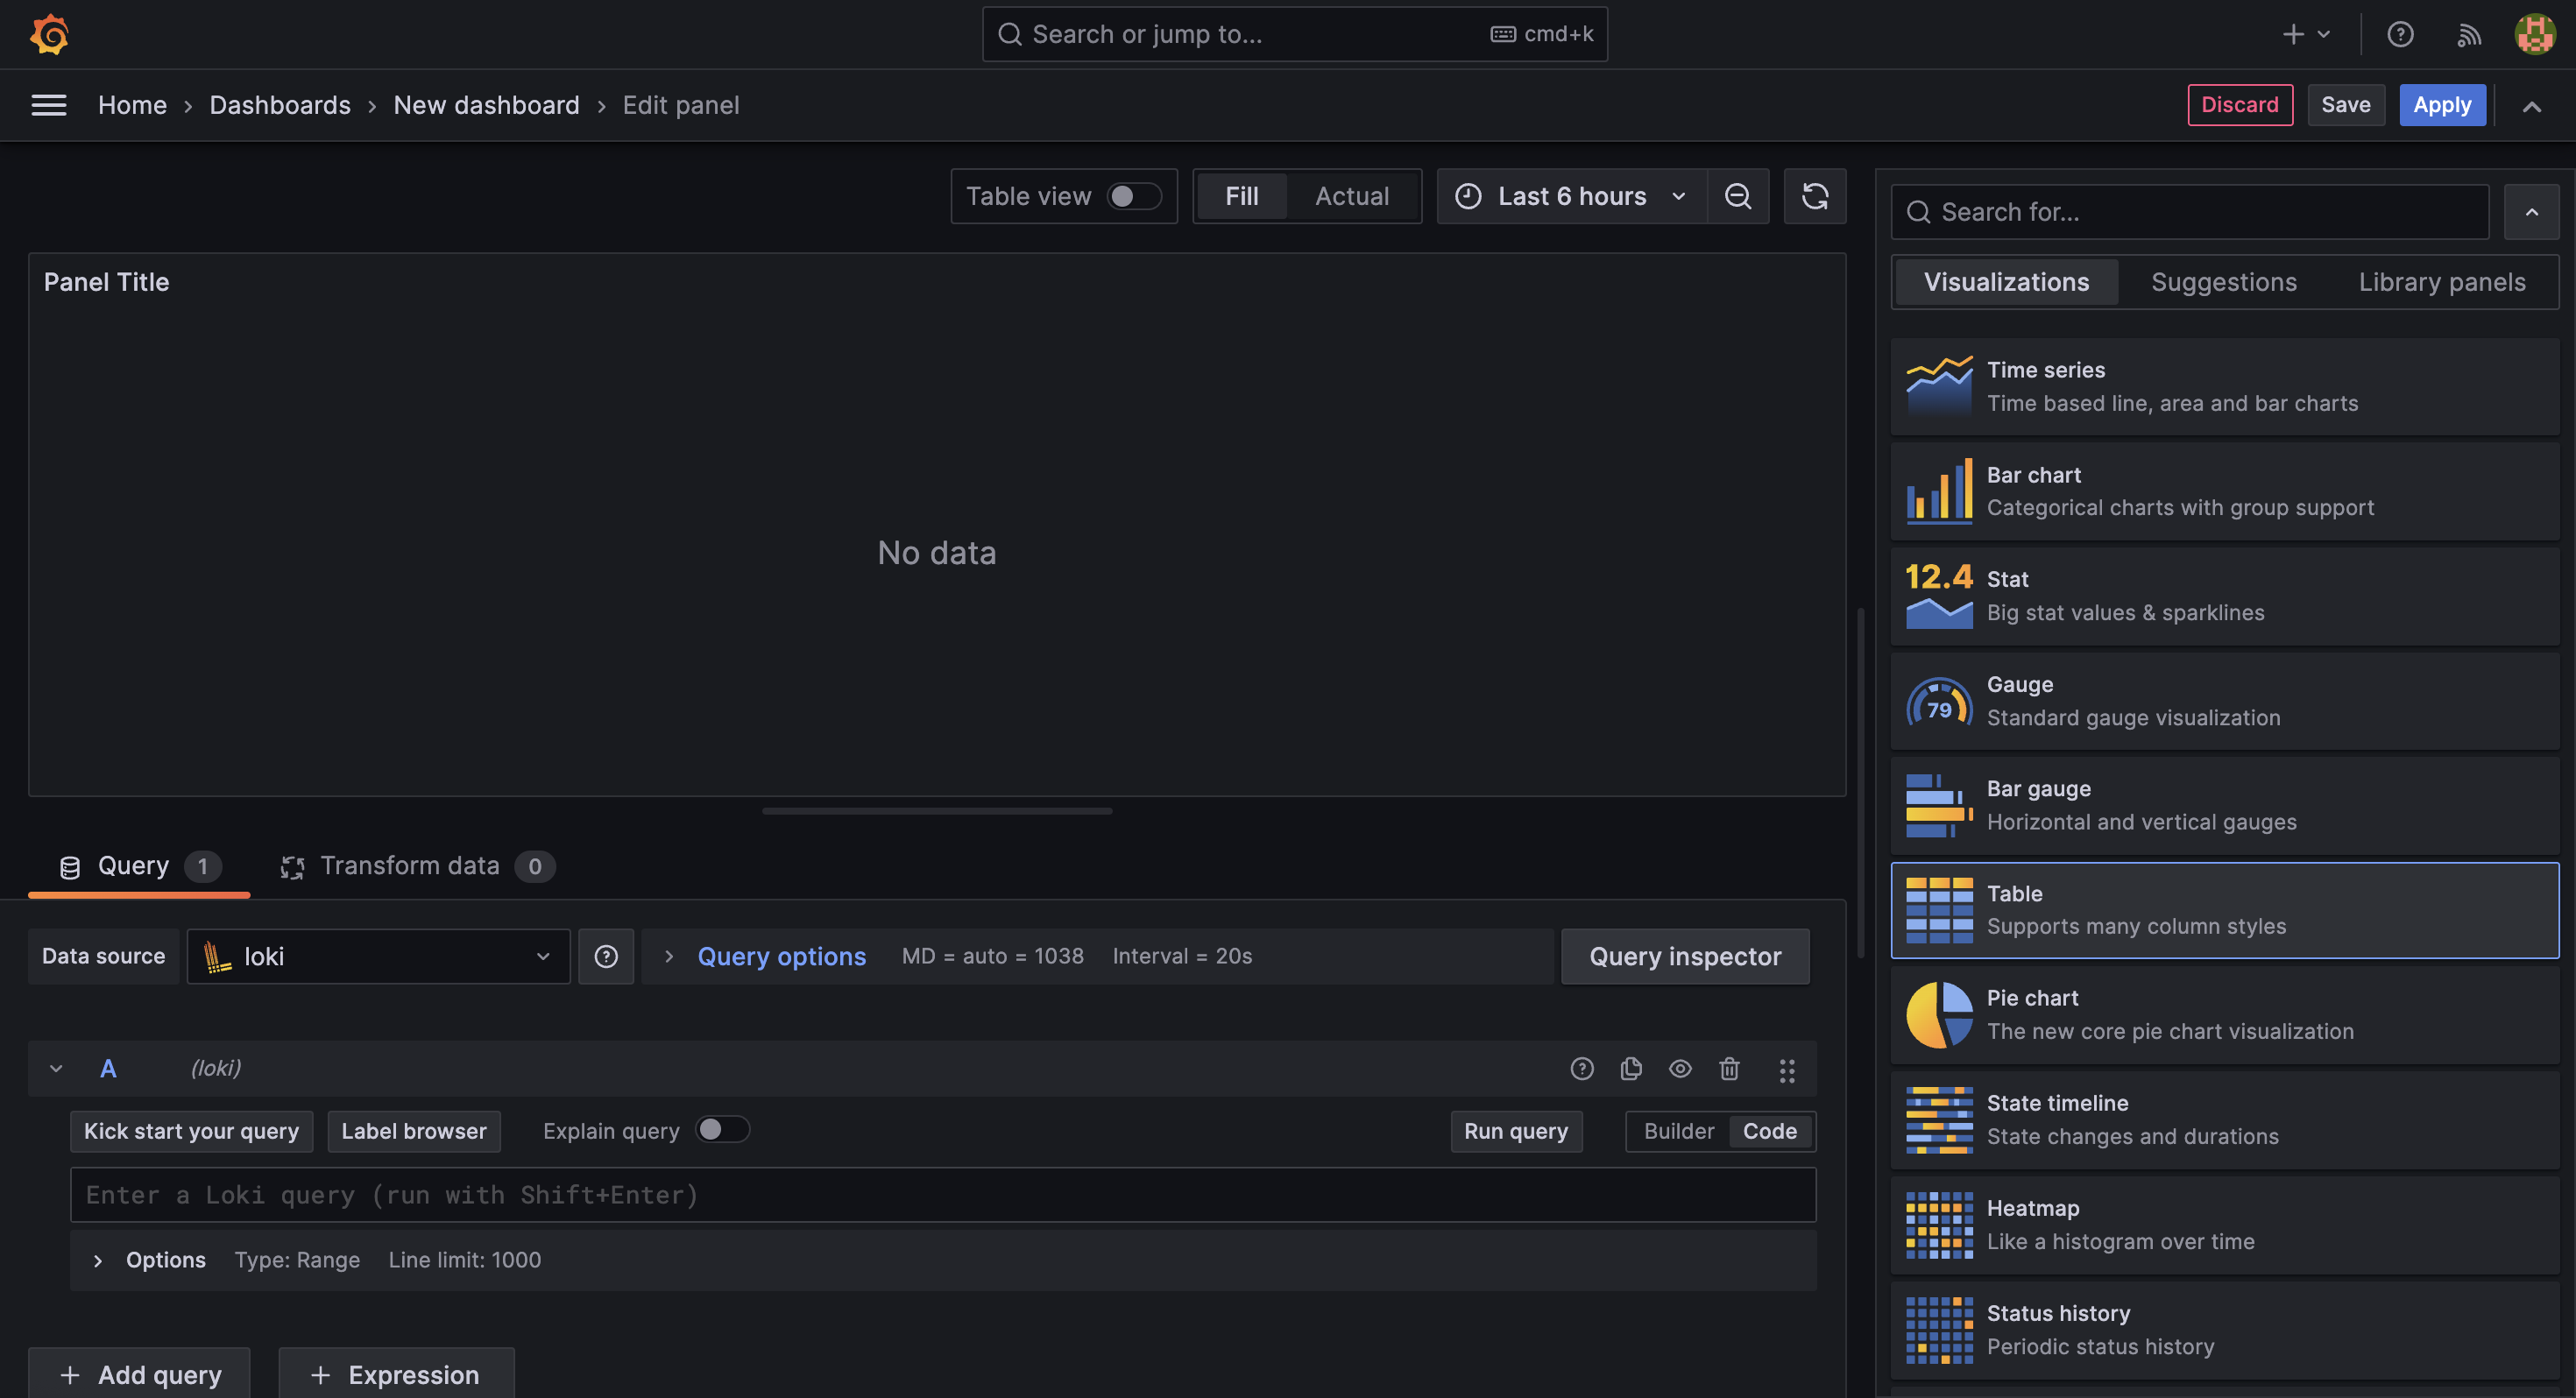This screenshot has width=2576, height=1398.
Task: Toggle the Table view switch
Action: click(1134, 196)
